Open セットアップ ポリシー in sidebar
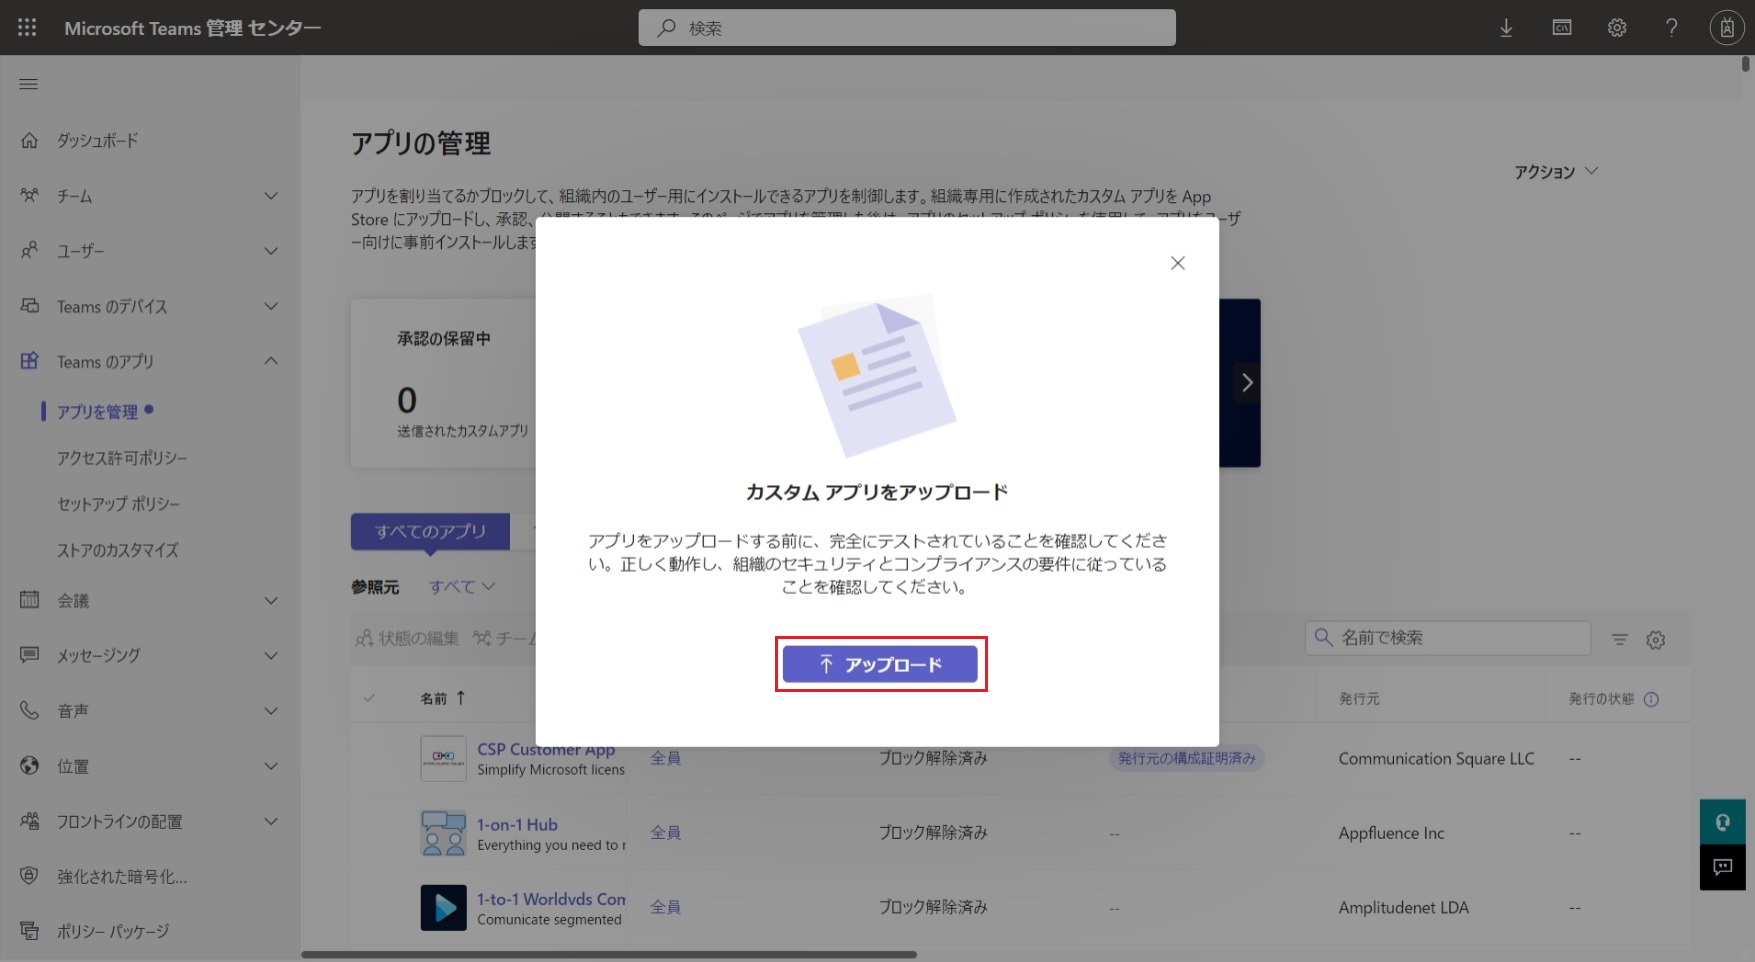This screenshot has width=1755, height=962. coord(118,504)
